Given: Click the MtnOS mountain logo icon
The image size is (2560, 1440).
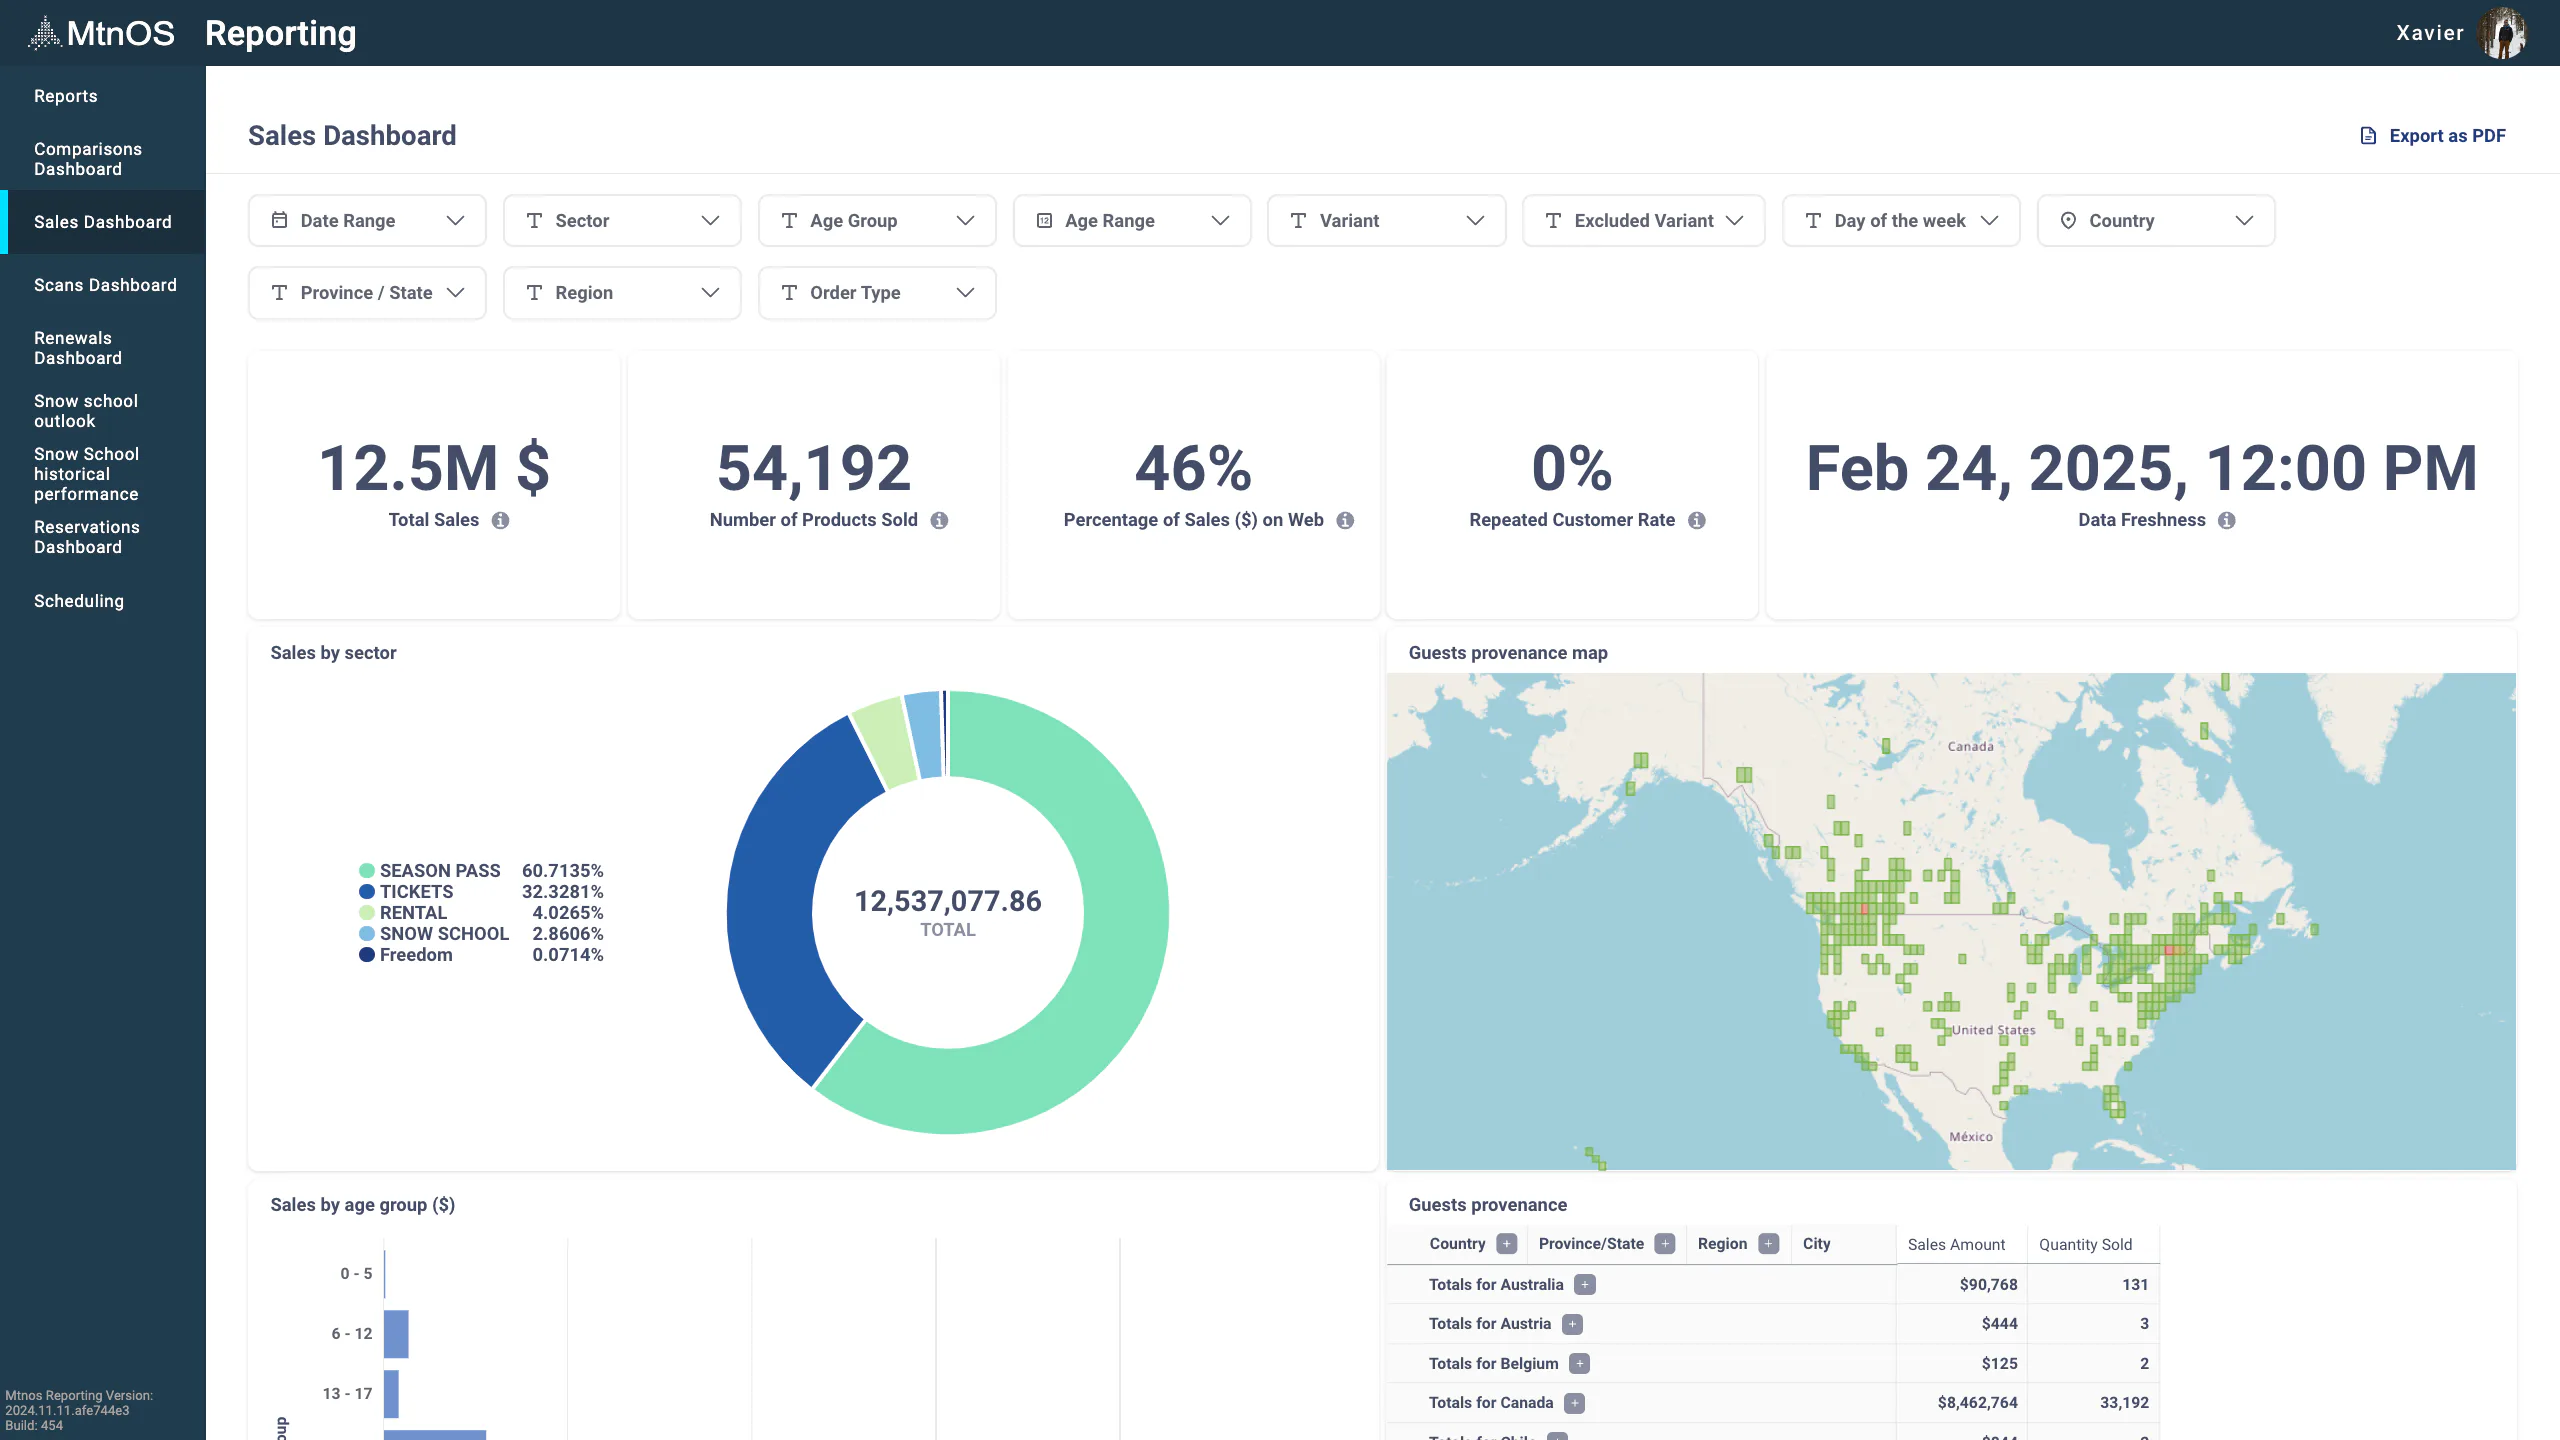Looking at the screenshot, I should [x=44, y=33].
